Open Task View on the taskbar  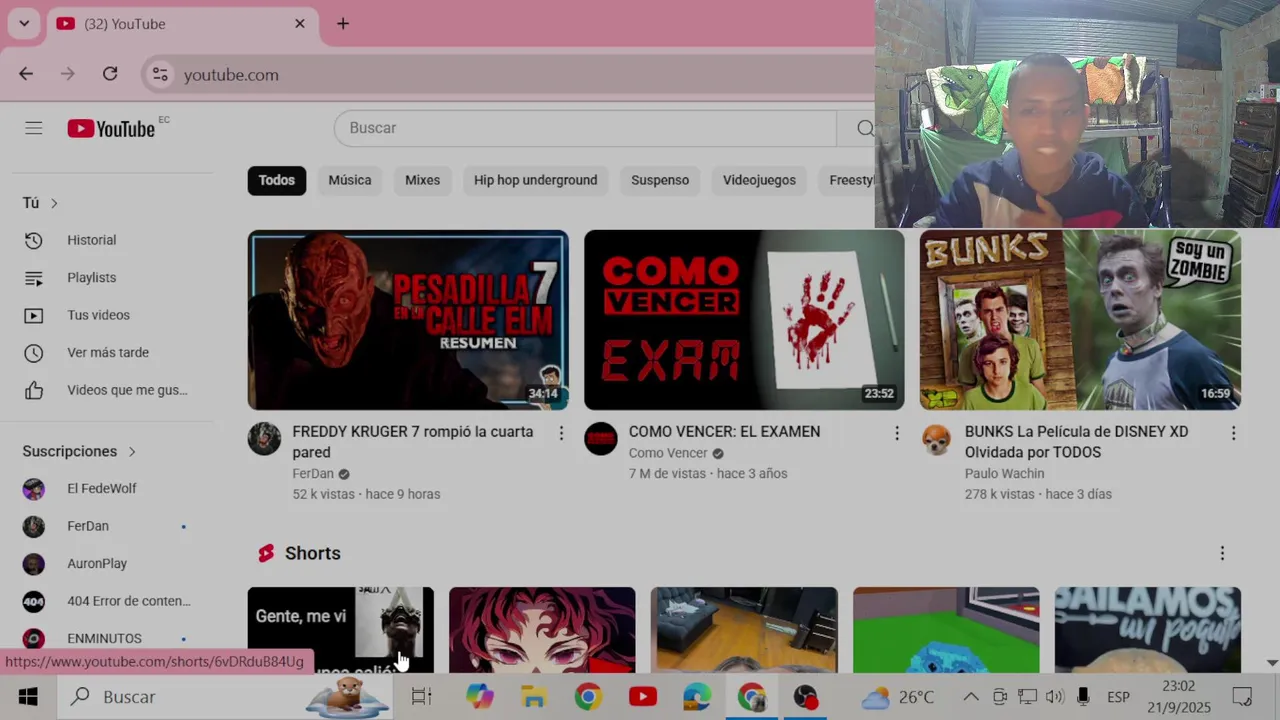422,697
